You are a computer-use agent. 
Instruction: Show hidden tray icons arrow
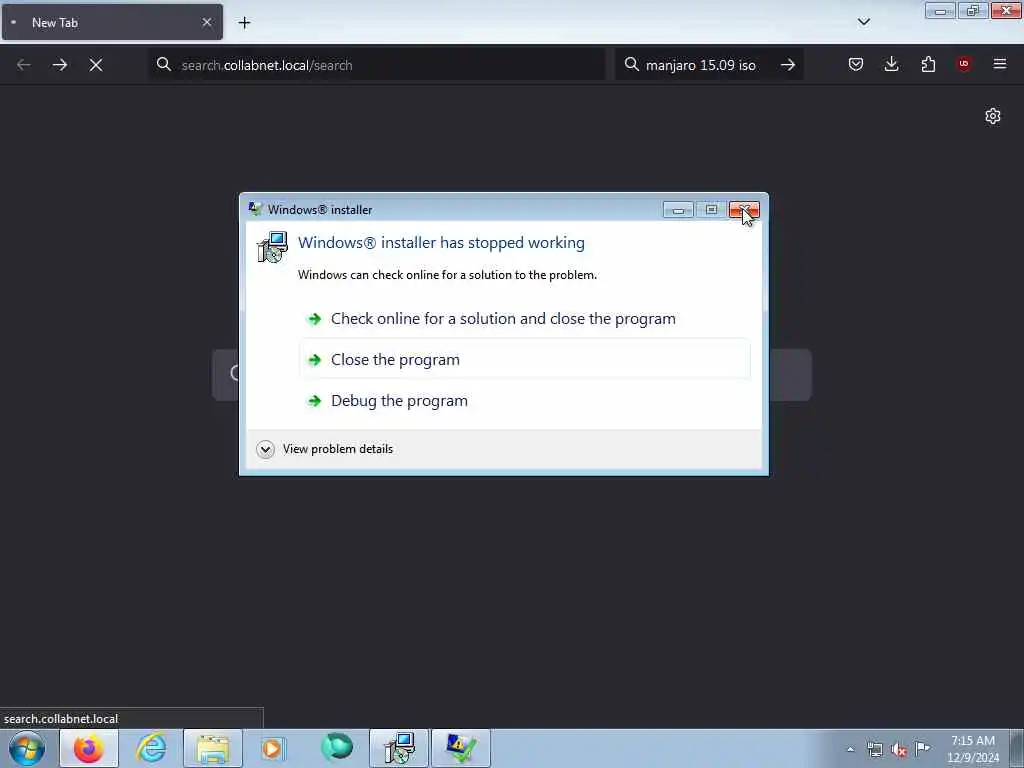850,749
